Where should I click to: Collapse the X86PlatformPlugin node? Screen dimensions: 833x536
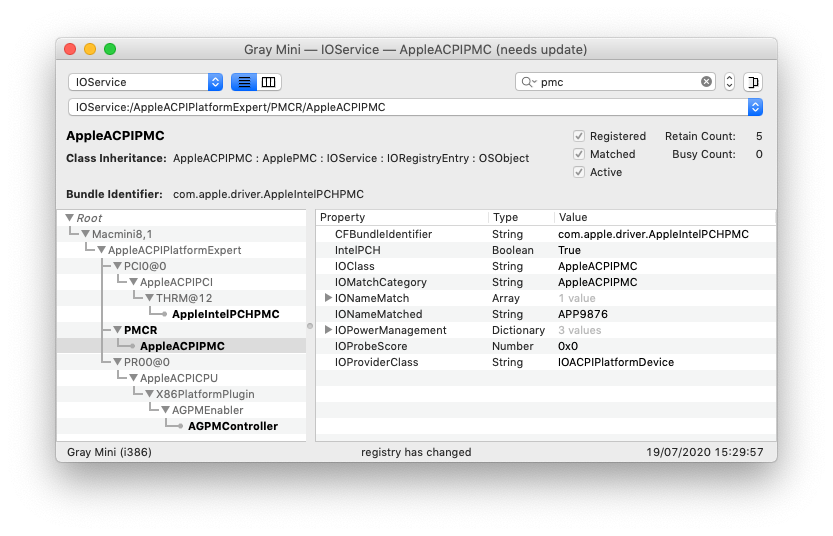149,394
